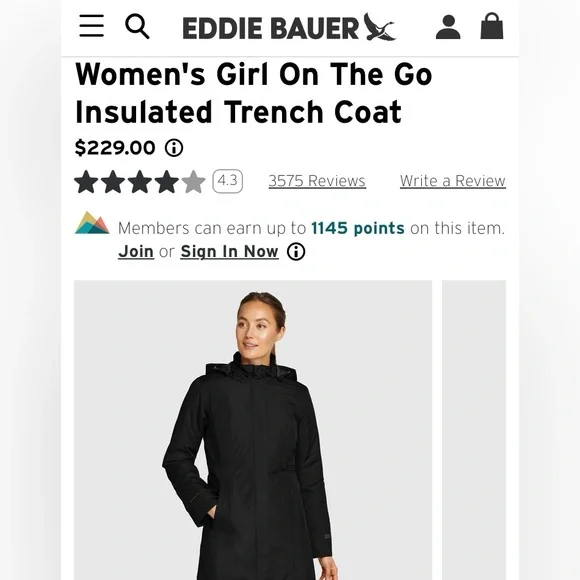The width and height of the screenshot is (580, 580).
Task: Open the search magnifier icon
Action: coord(137,26)
